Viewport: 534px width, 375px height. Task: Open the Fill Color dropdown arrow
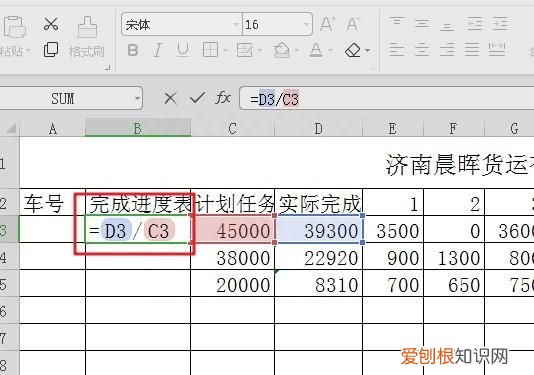[x=297, y=51]
